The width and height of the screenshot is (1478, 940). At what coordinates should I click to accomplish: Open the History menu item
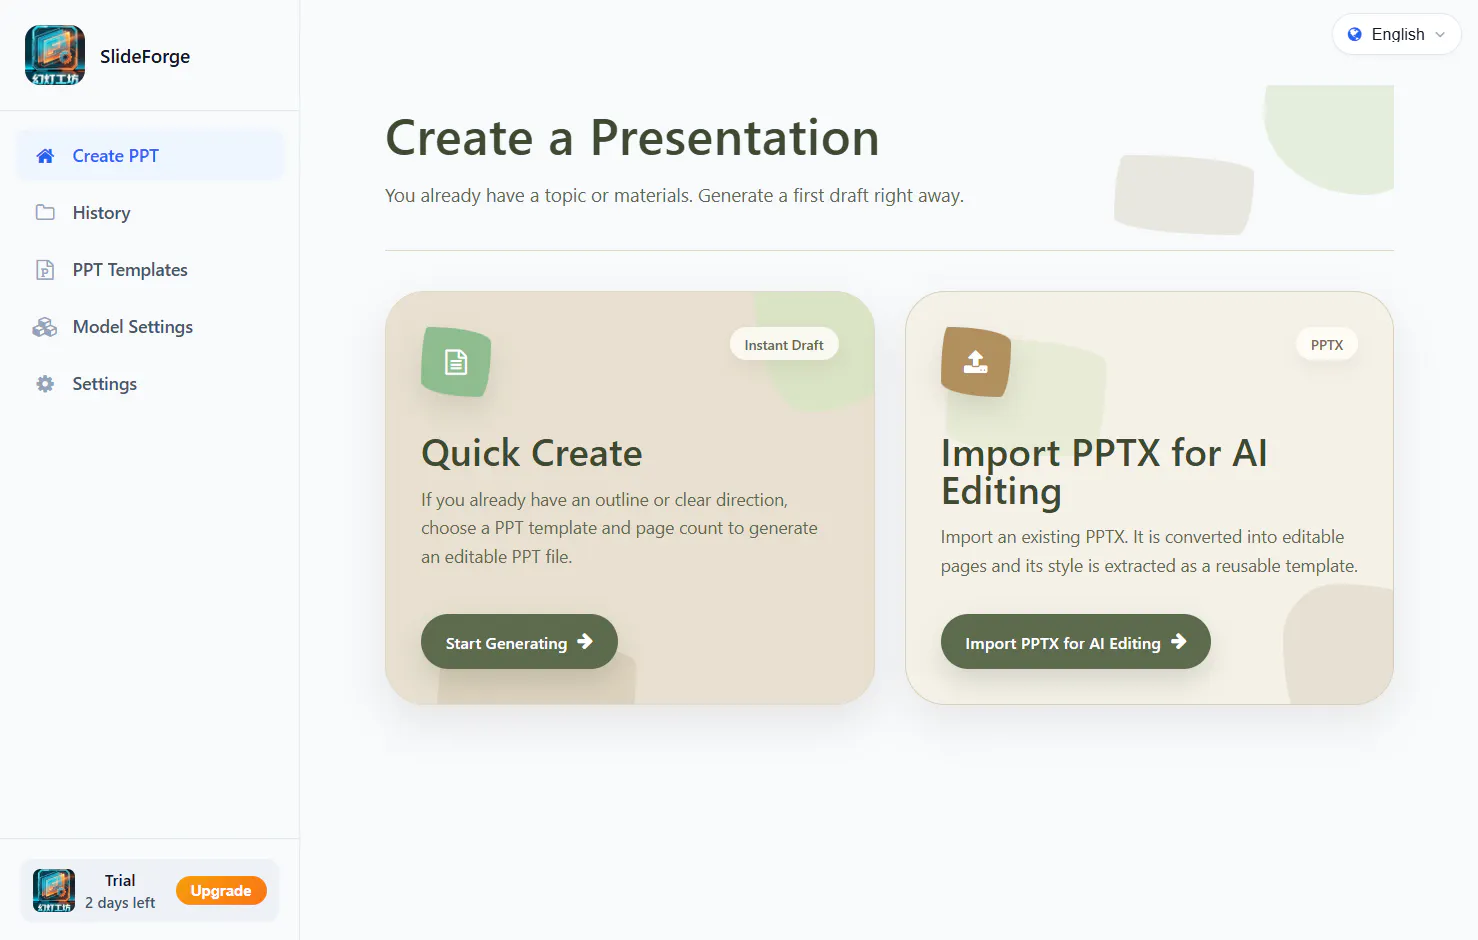(151, 213)
